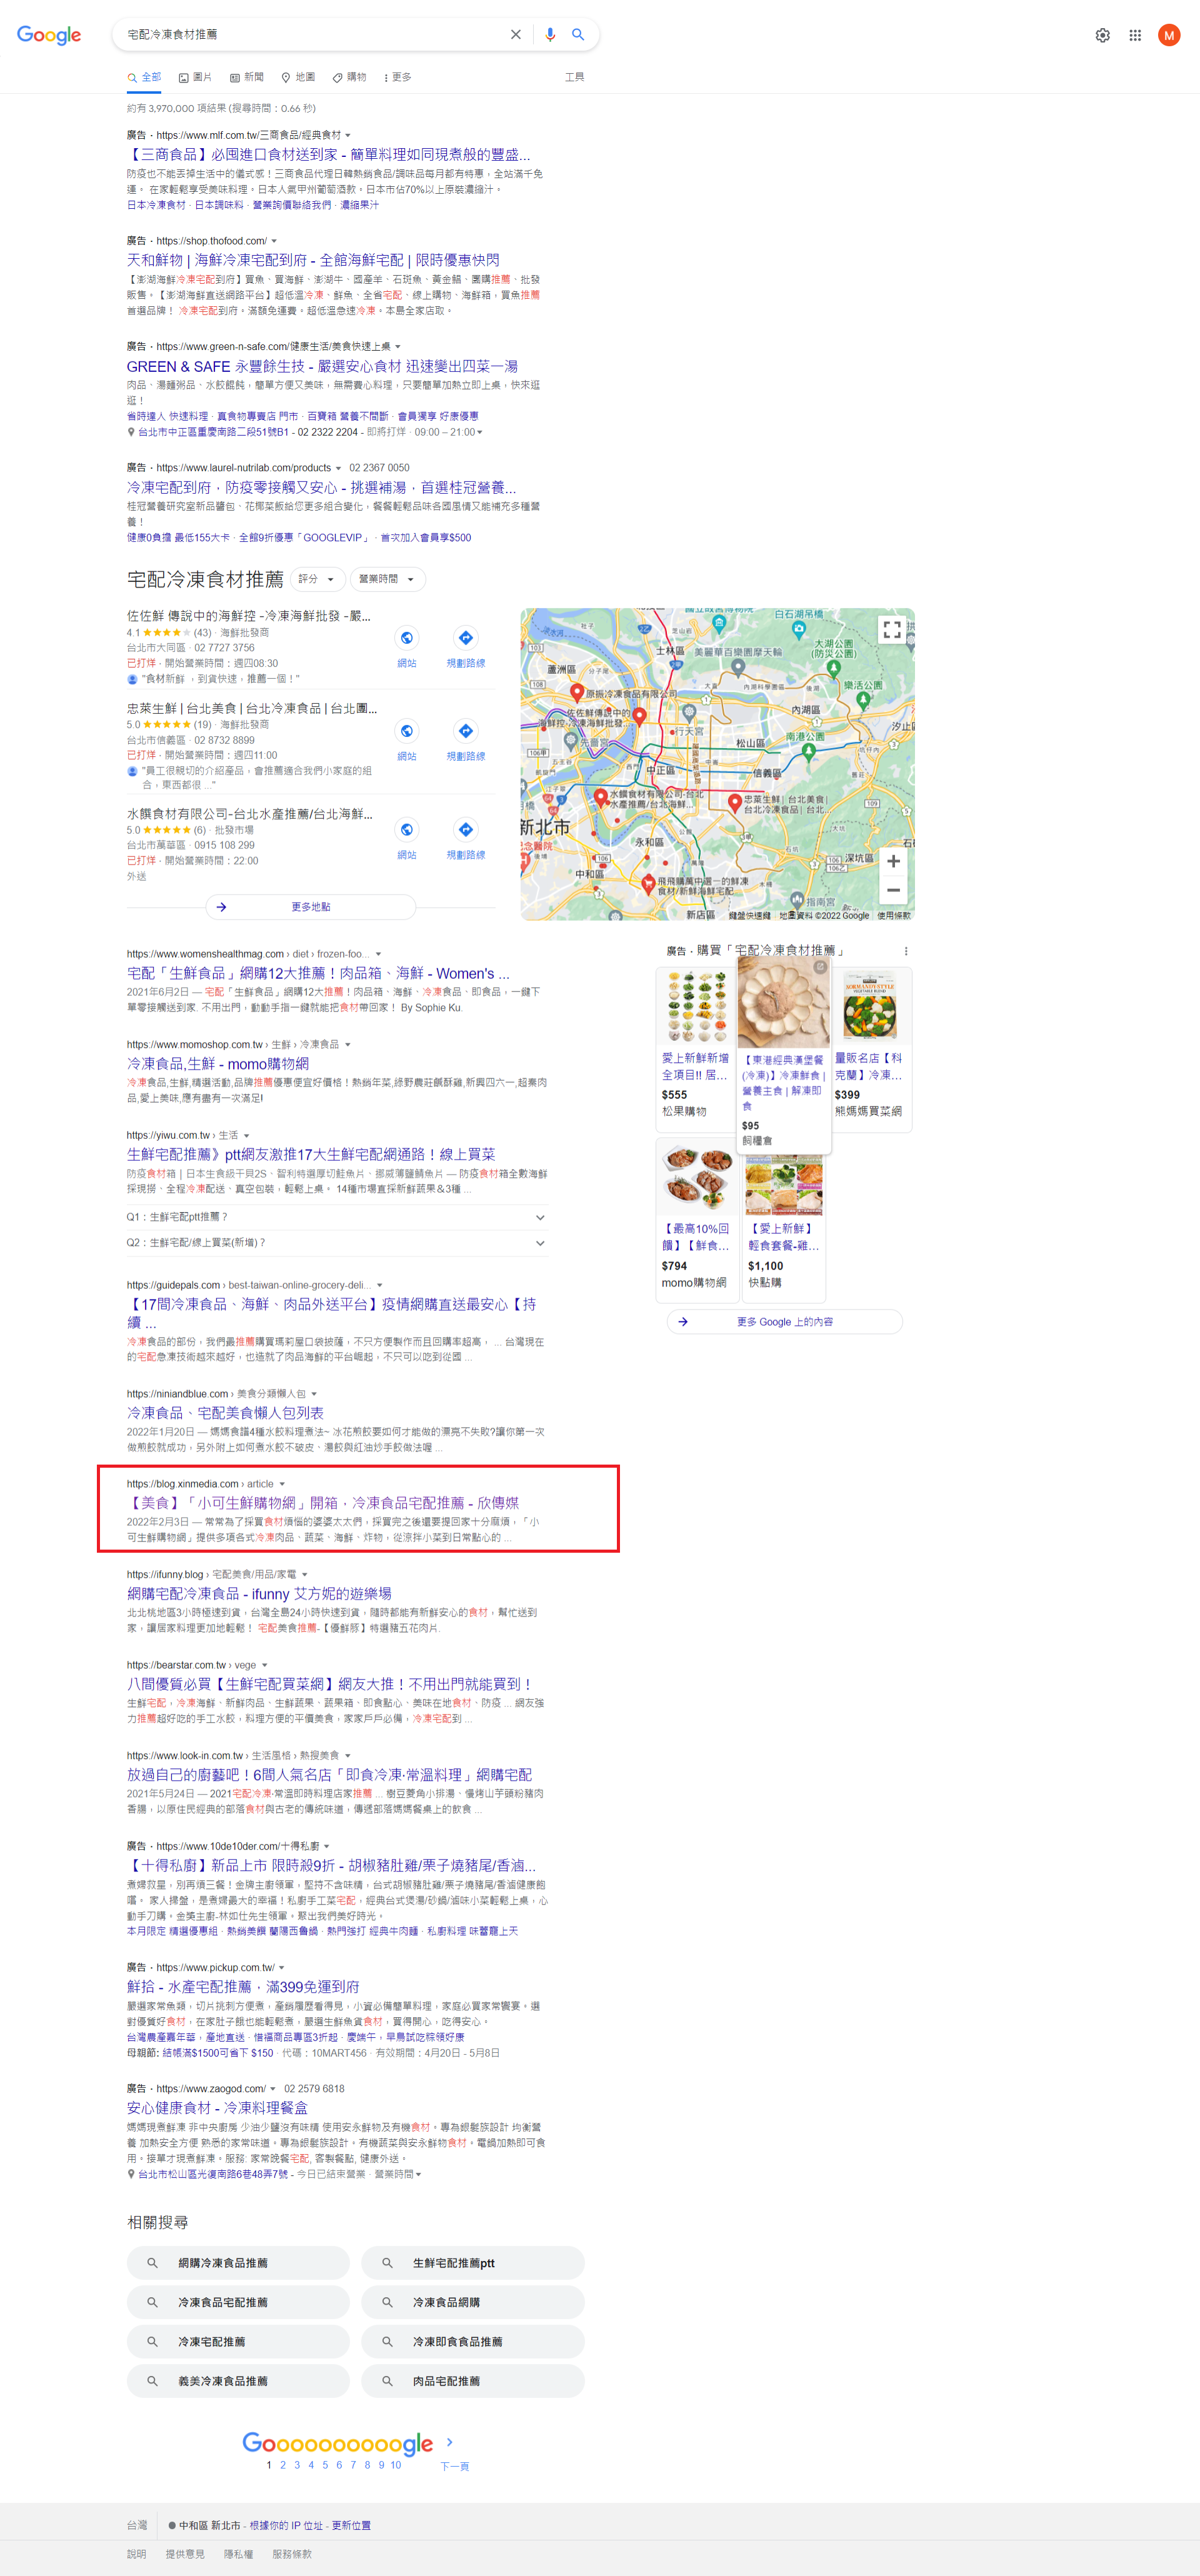Open the 工具 search tools

574,77
